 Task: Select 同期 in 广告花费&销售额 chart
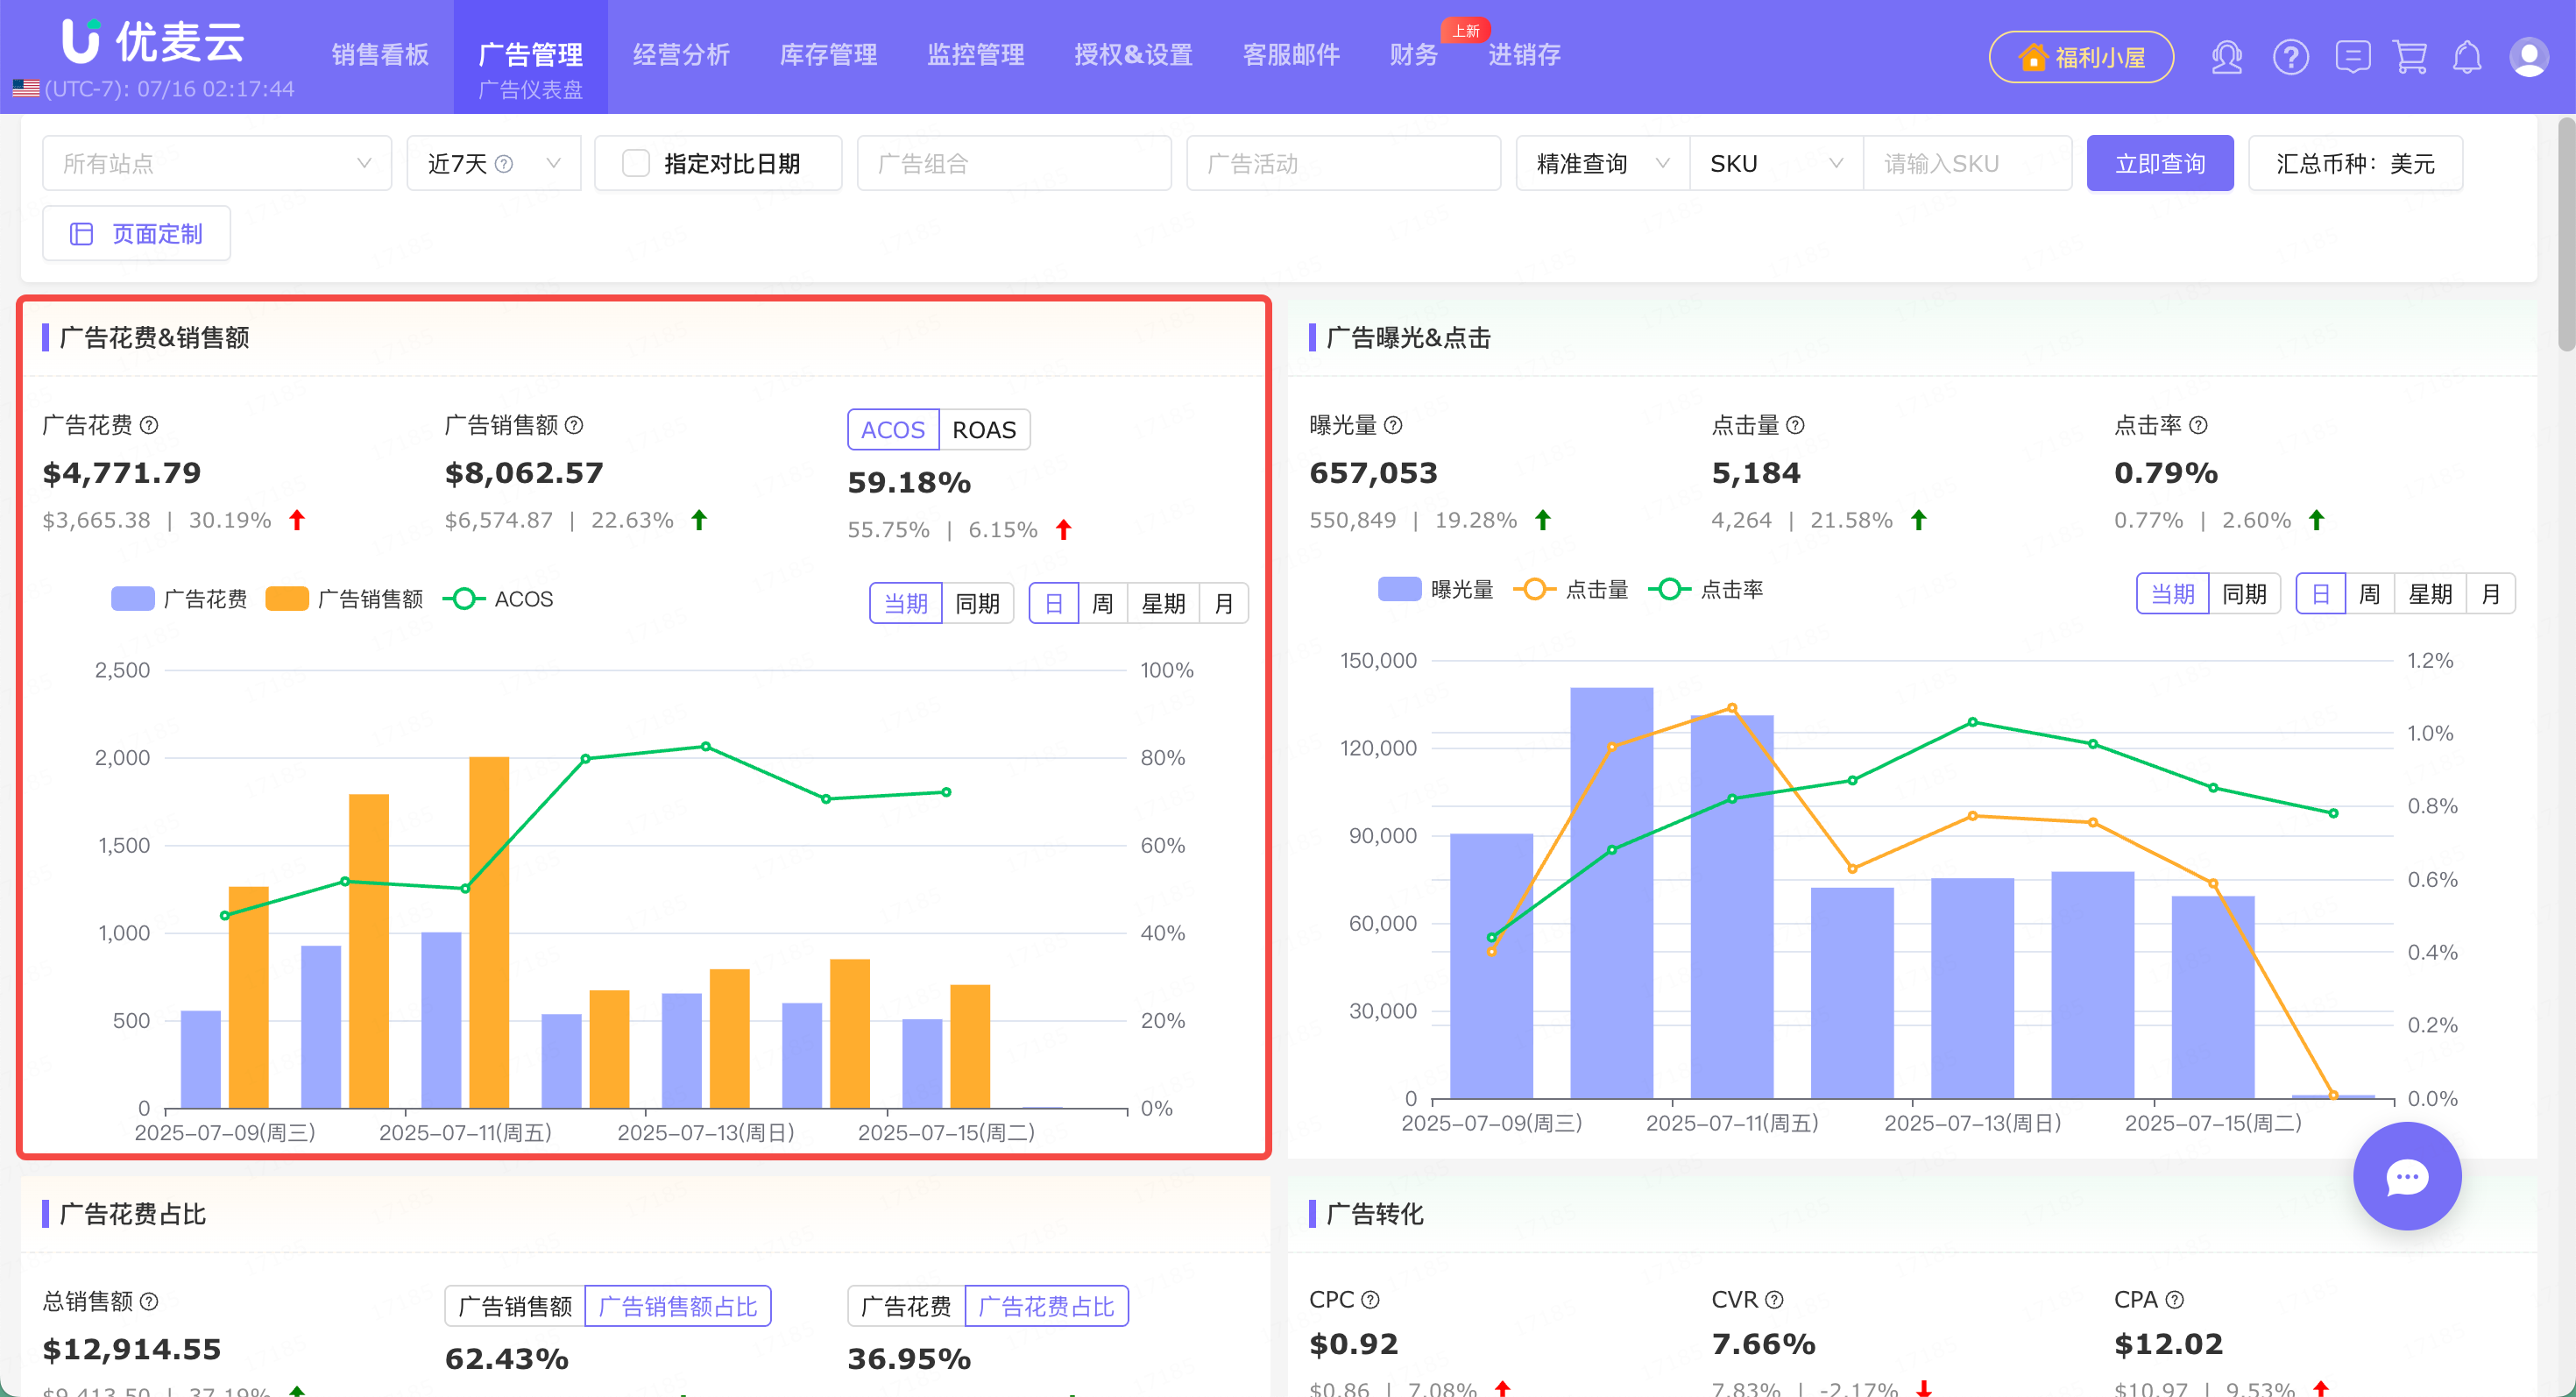977,603
